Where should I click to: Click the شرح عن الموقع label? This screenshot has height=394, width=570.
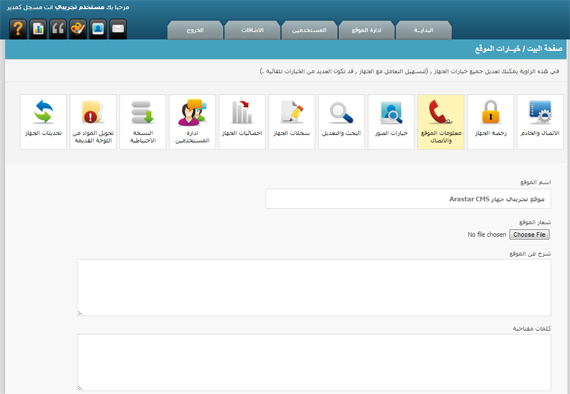click(x=530, y=254)
